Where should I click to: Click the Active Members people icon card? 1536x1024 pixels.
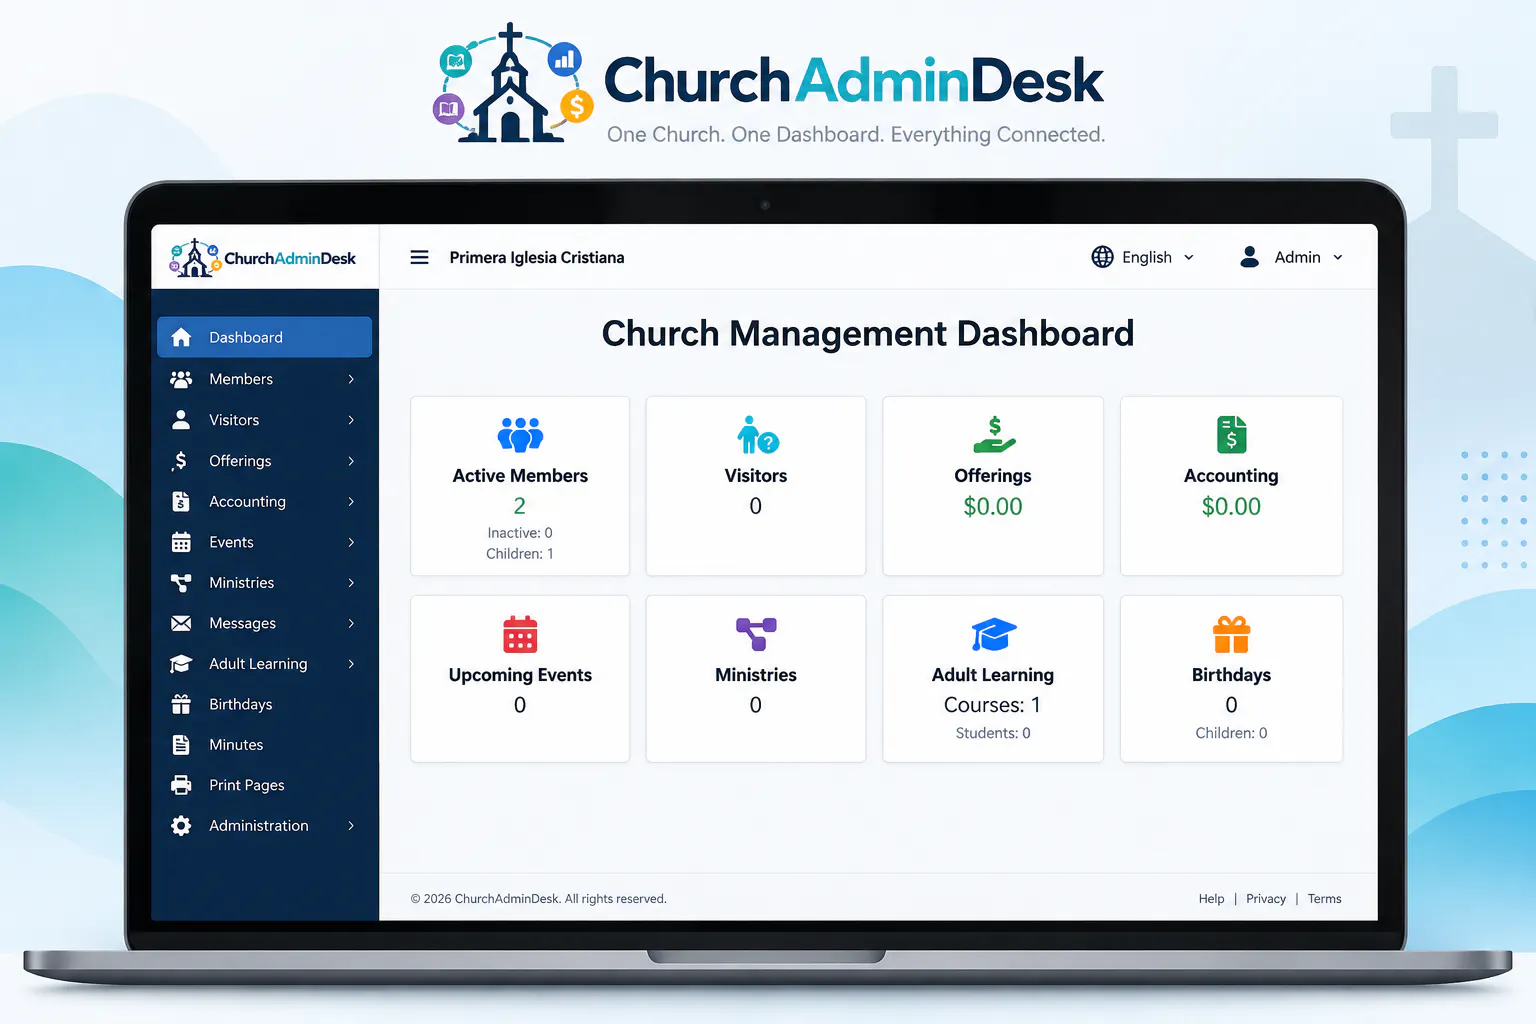pos(520,435)
